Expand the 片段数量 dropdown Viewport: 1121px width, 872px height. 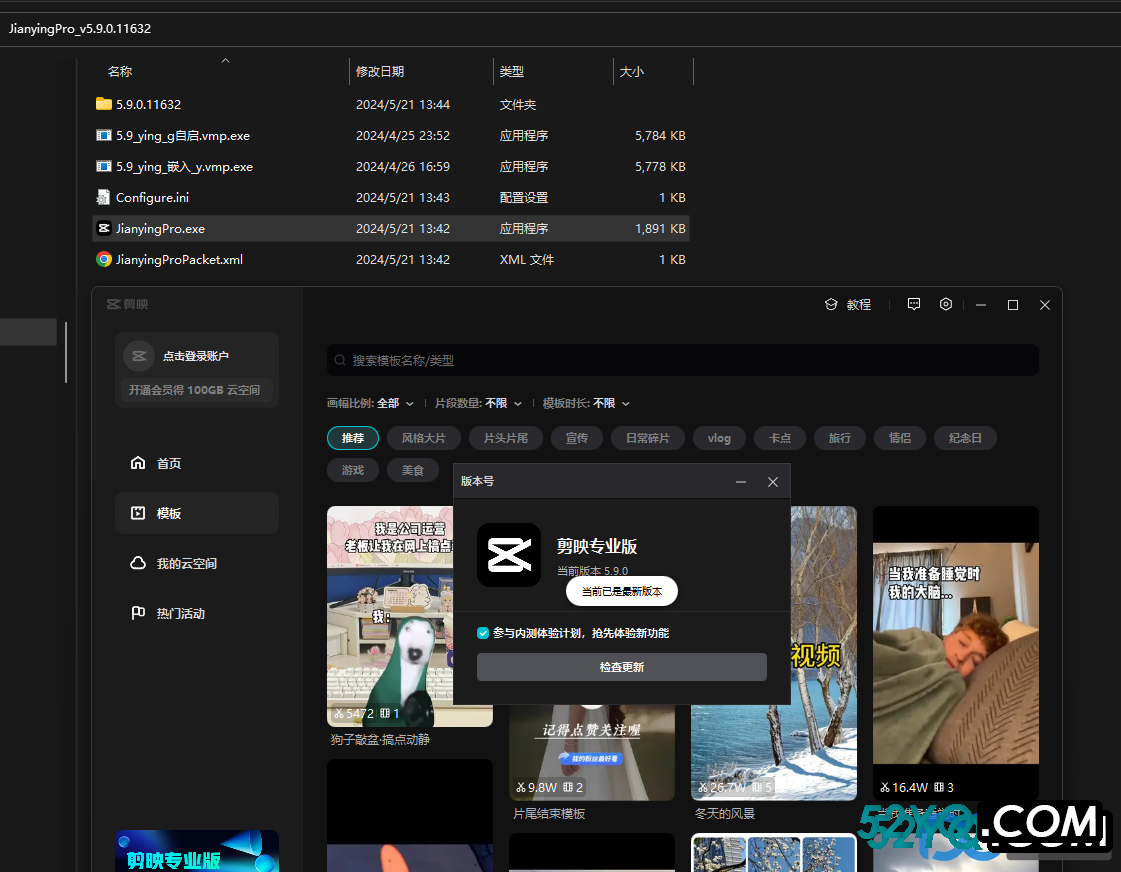pos(517,403)
